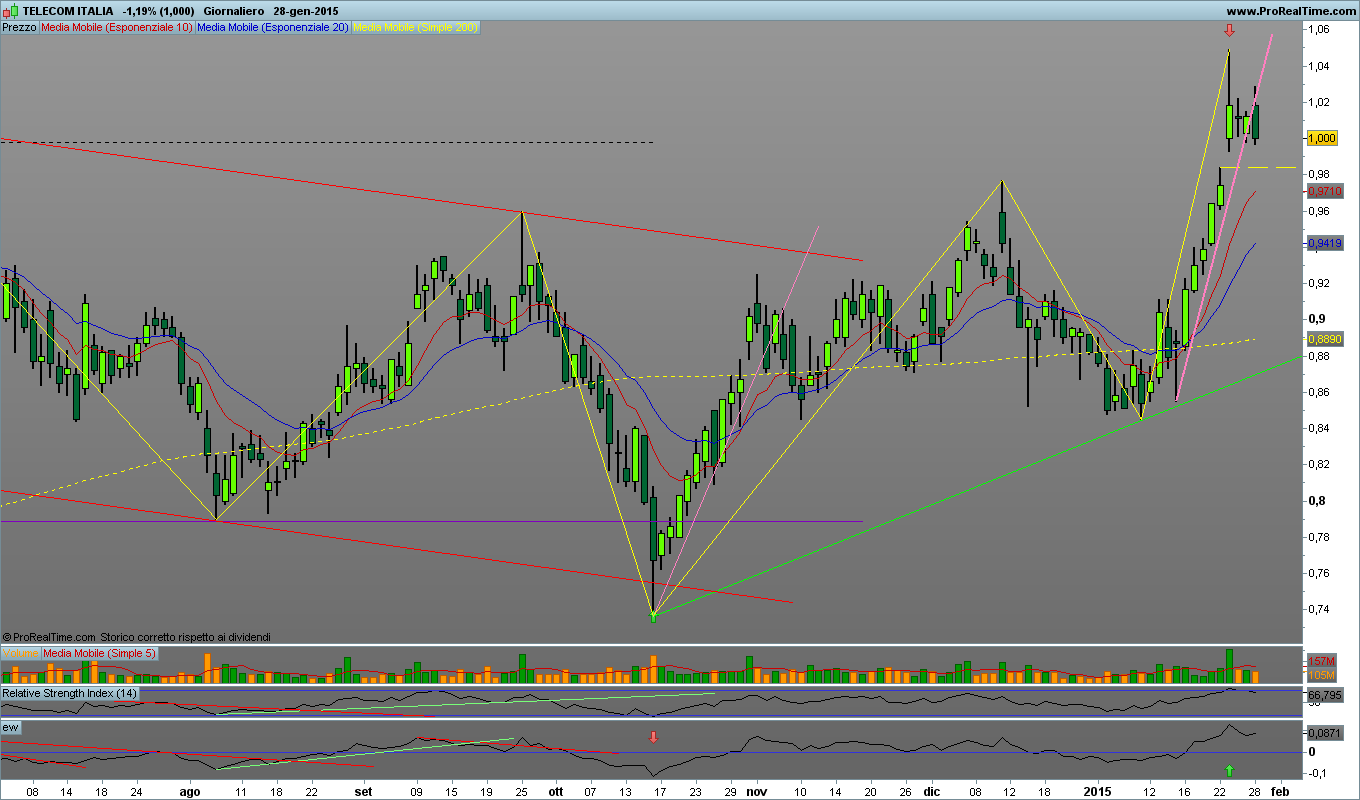Click the 0,9419 blue moving average tag
This screenshot has width=1360, height=800.
(1324, 243)
